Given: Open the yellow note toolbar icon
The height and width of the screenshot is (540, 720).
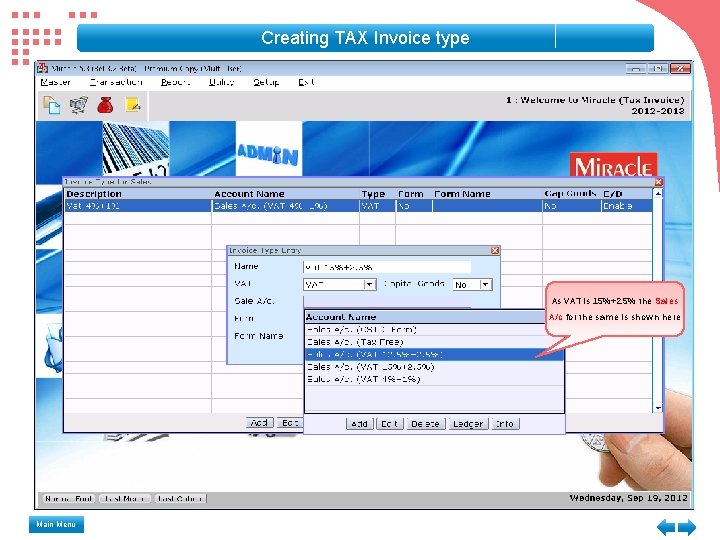Looking at the screenshot, I should click(132, 105).
